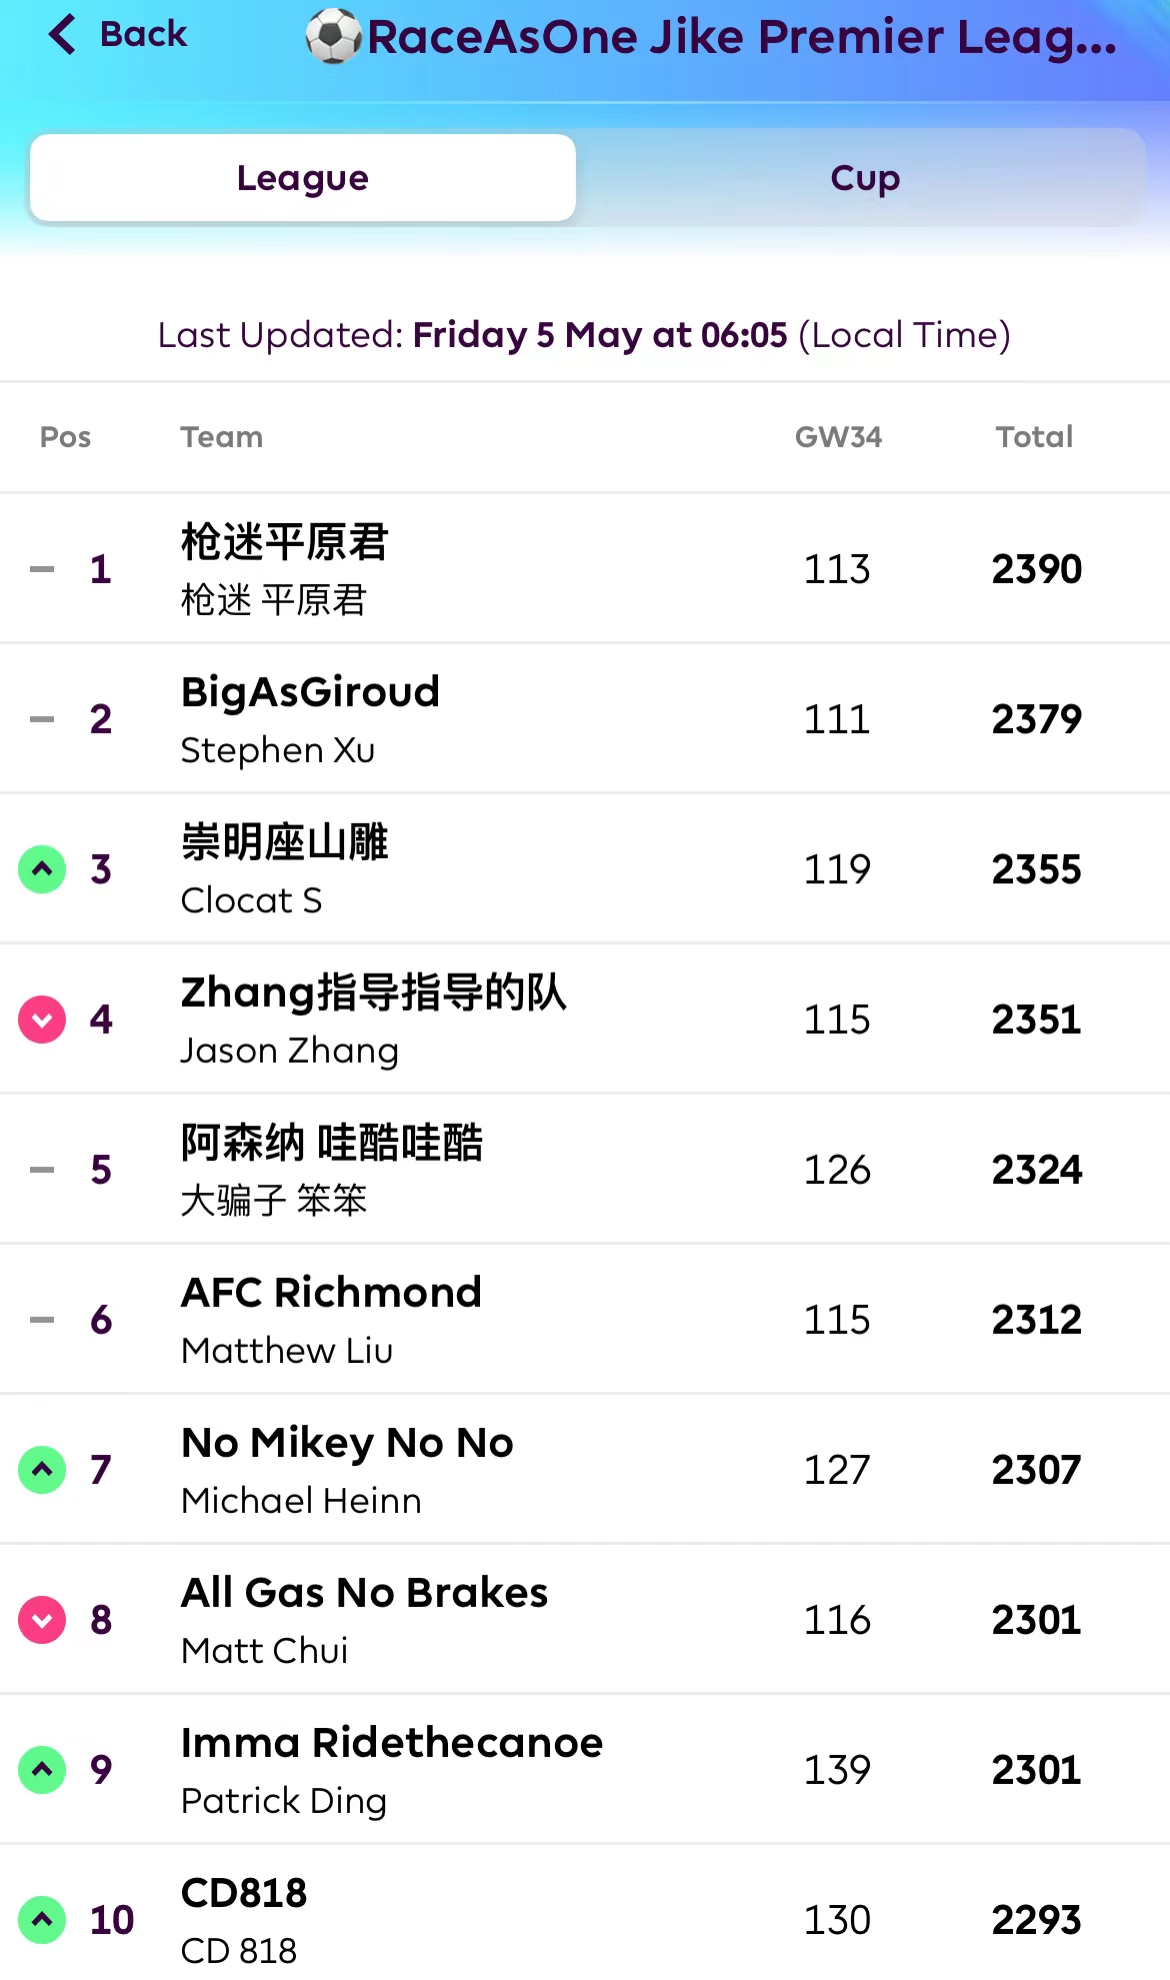Tap green up arrow beside position 9

point(42,1769)
